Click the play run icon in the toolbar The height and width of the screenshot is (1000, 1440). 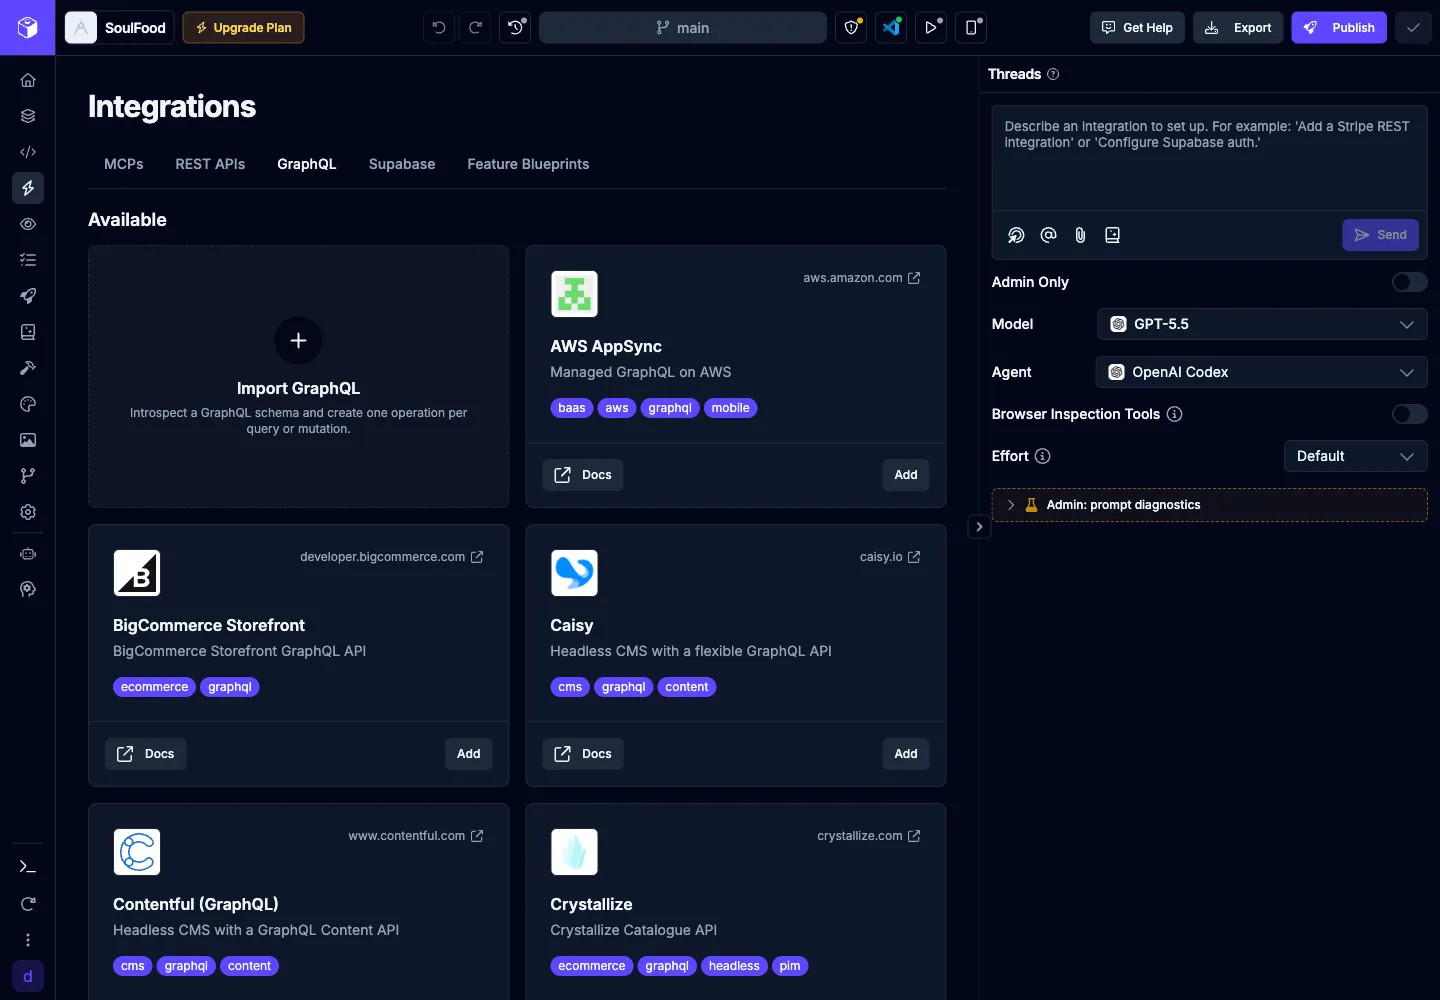click(931, 28)
